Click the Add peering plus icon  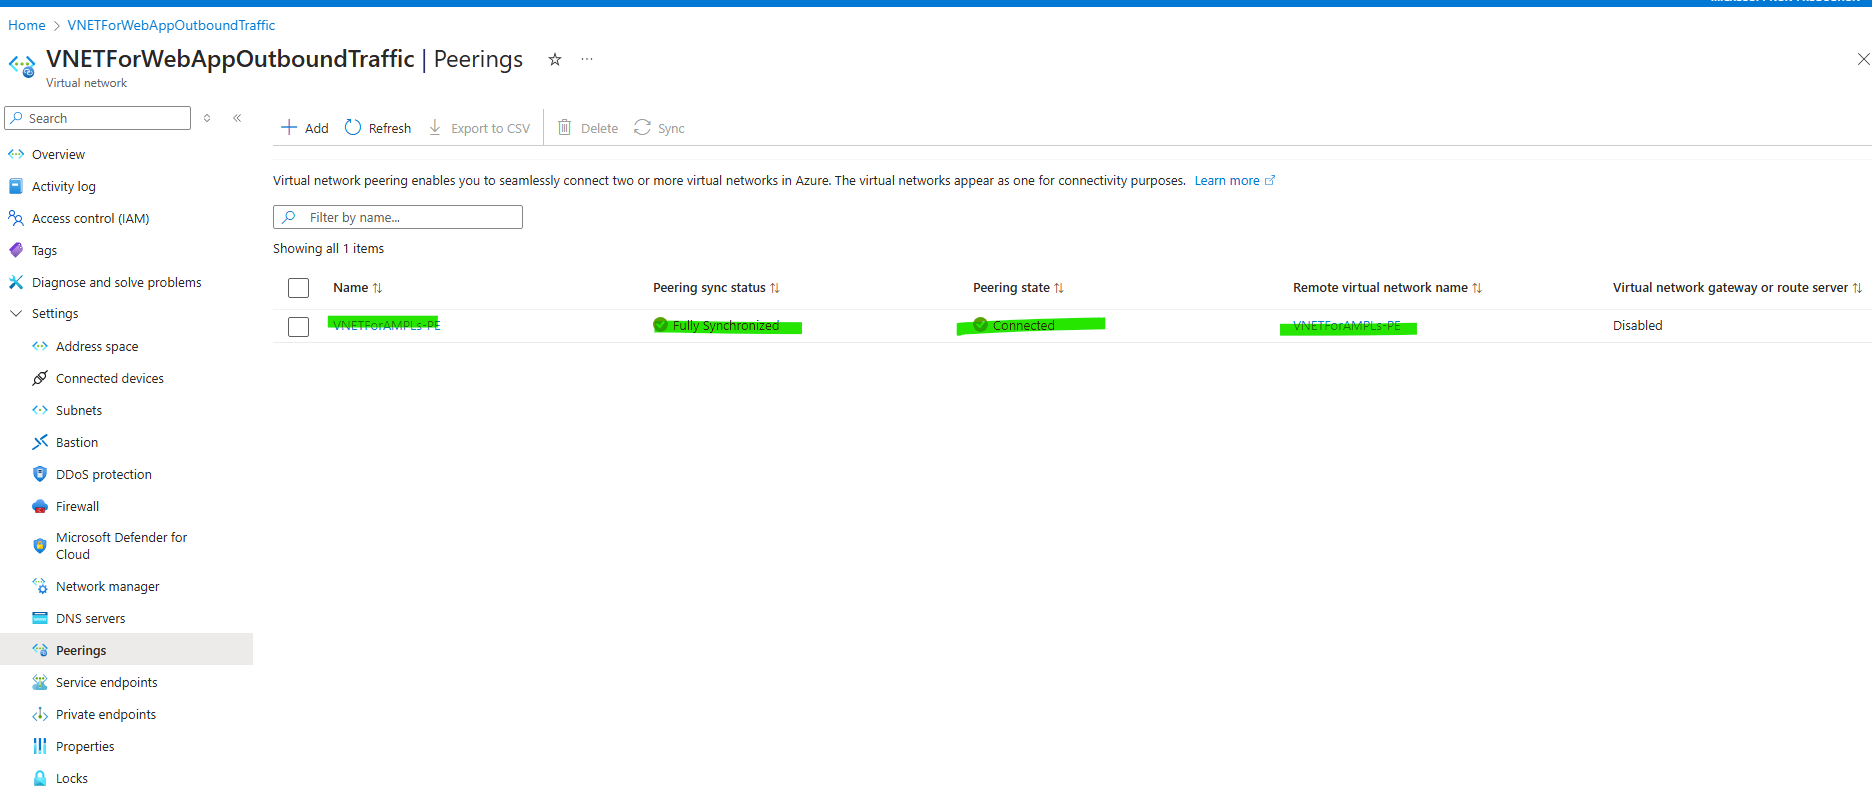289,127
